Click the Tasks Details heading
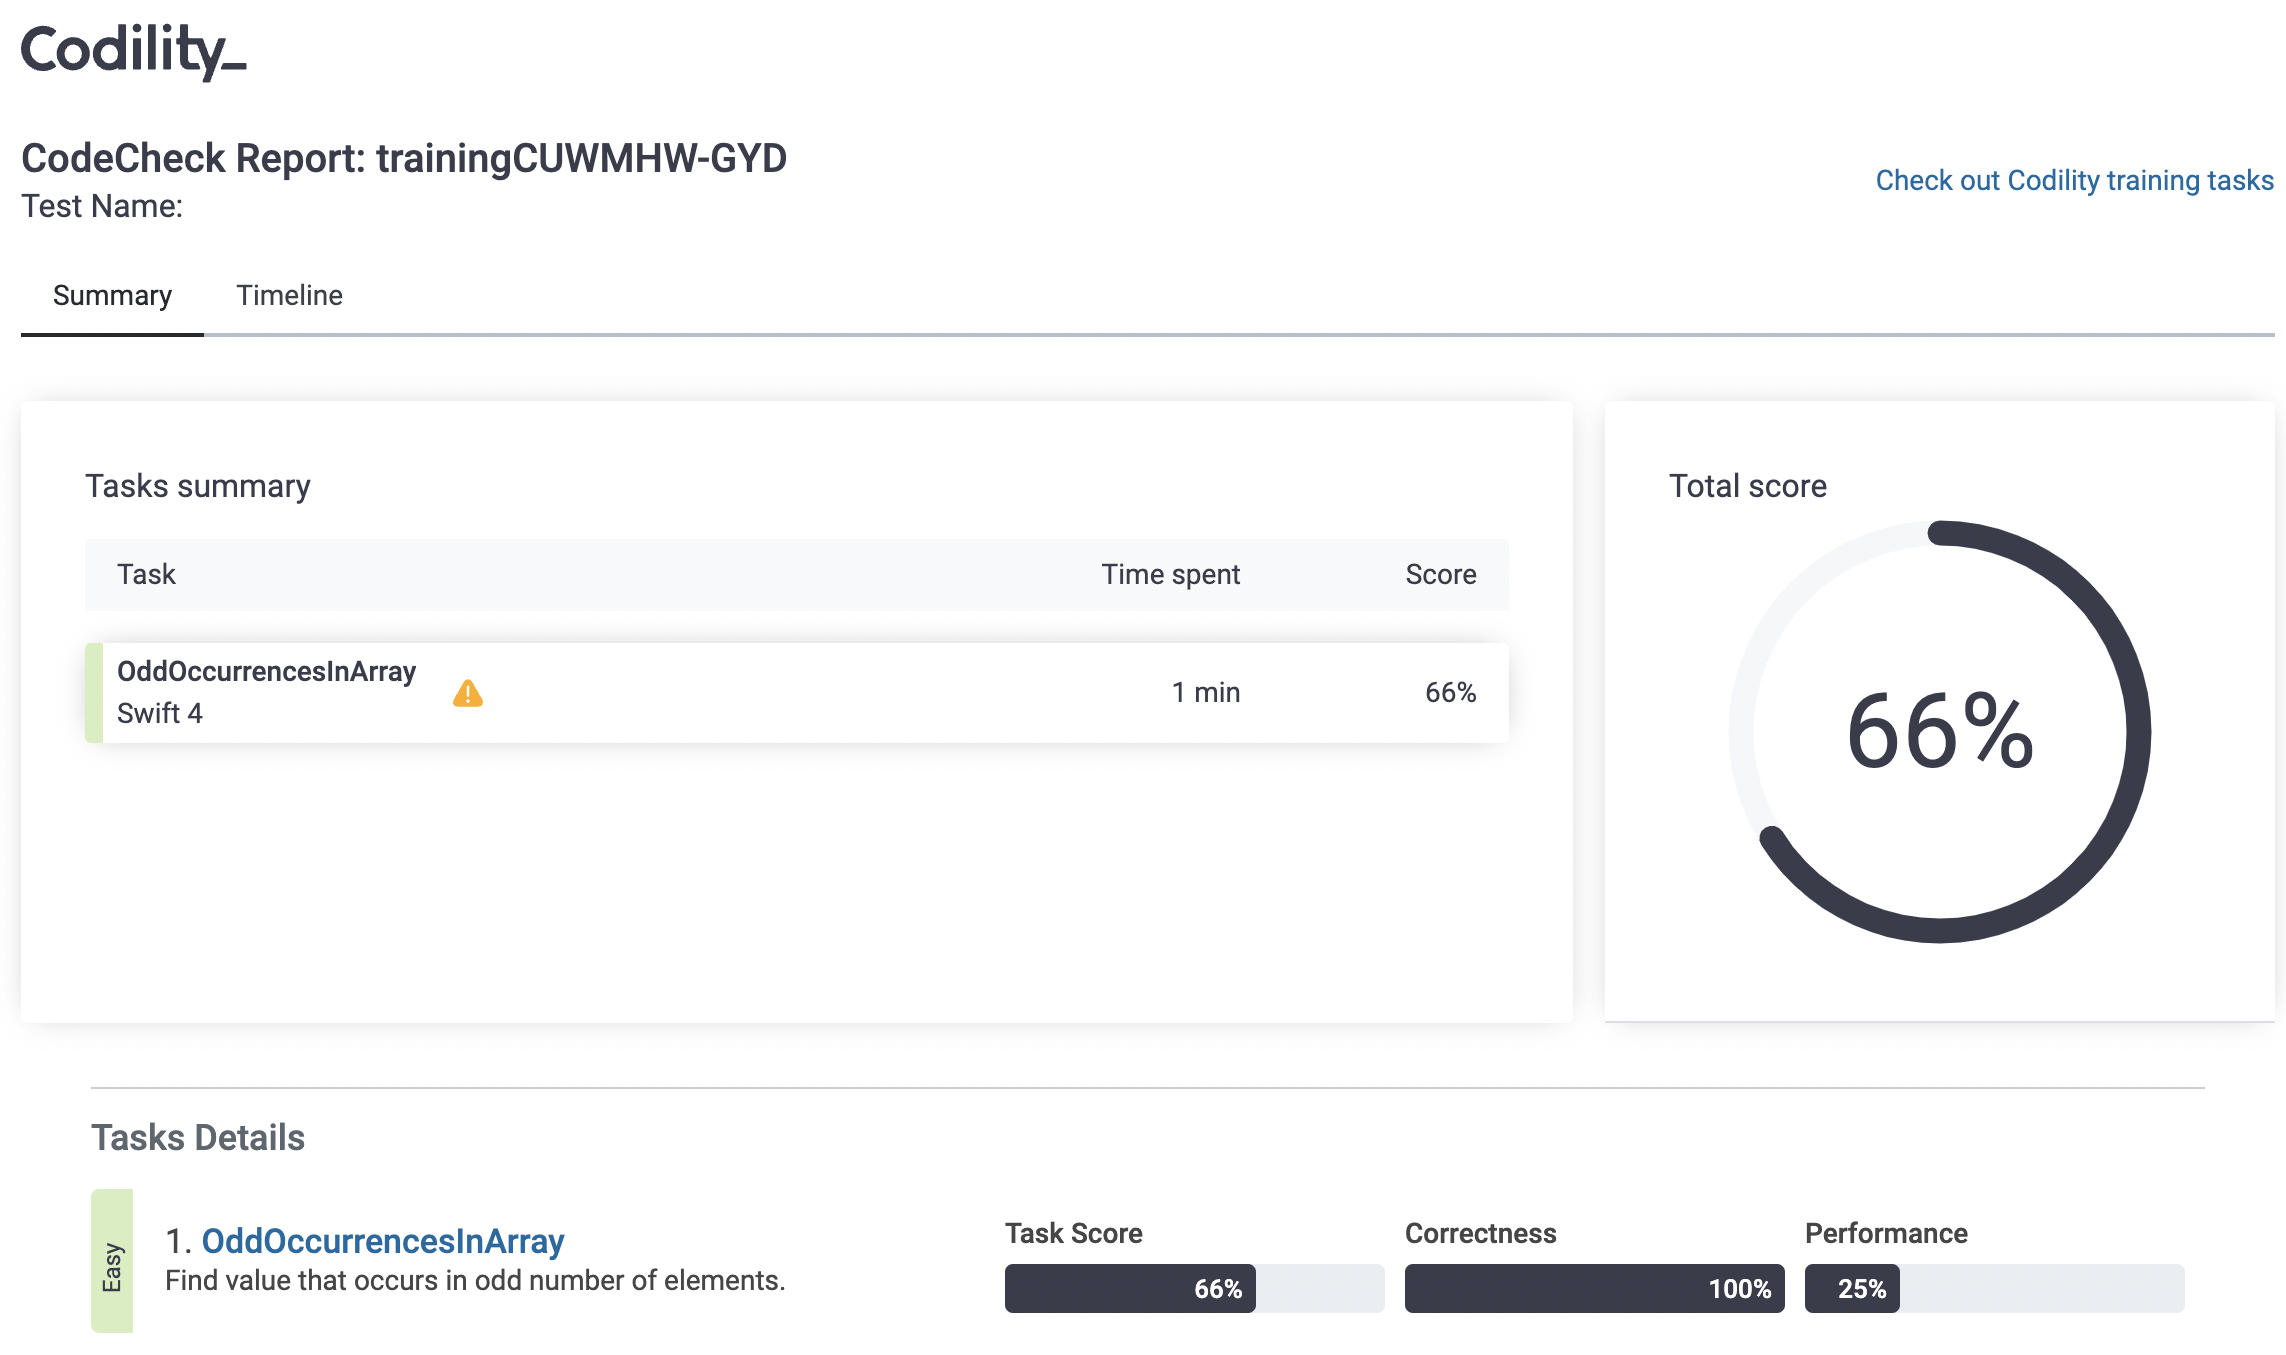This screenshot has width=2286, height=1355. 198,1138
